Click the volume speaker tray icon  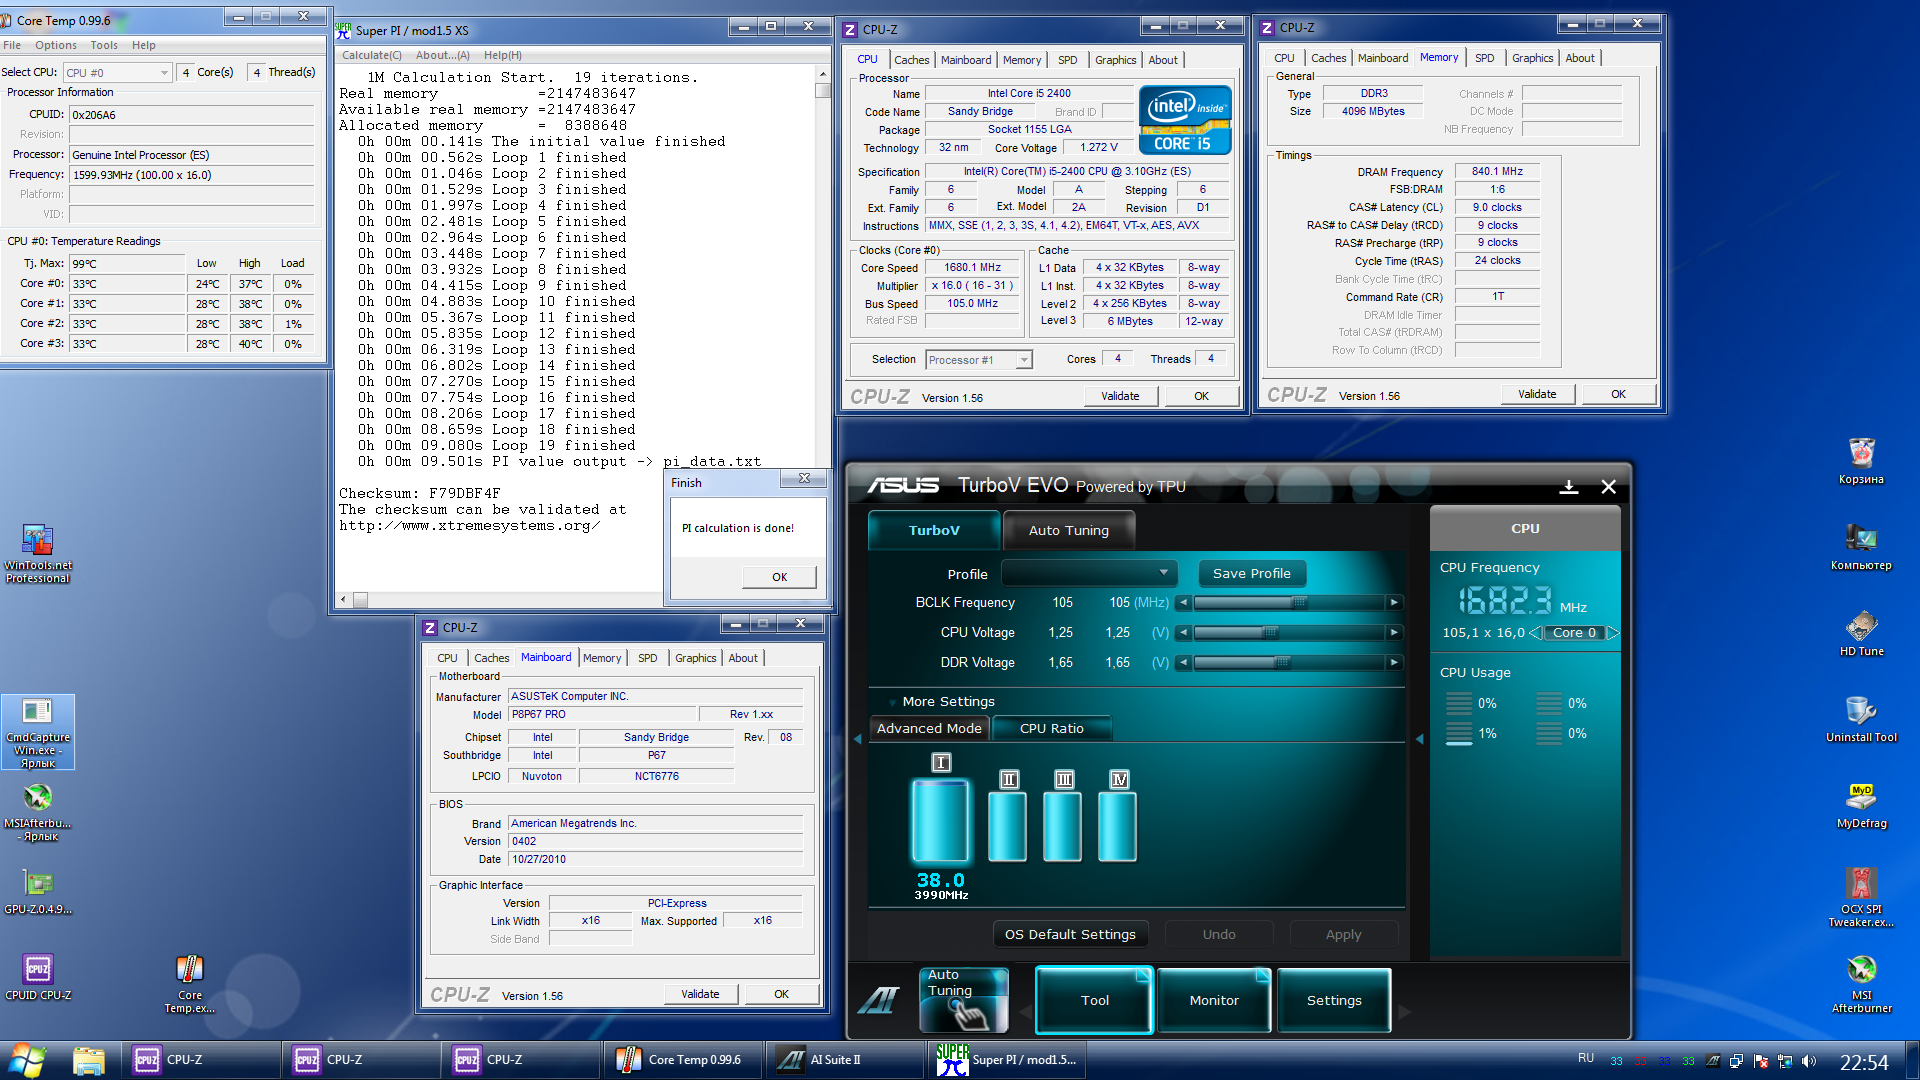[1809, 1061]
